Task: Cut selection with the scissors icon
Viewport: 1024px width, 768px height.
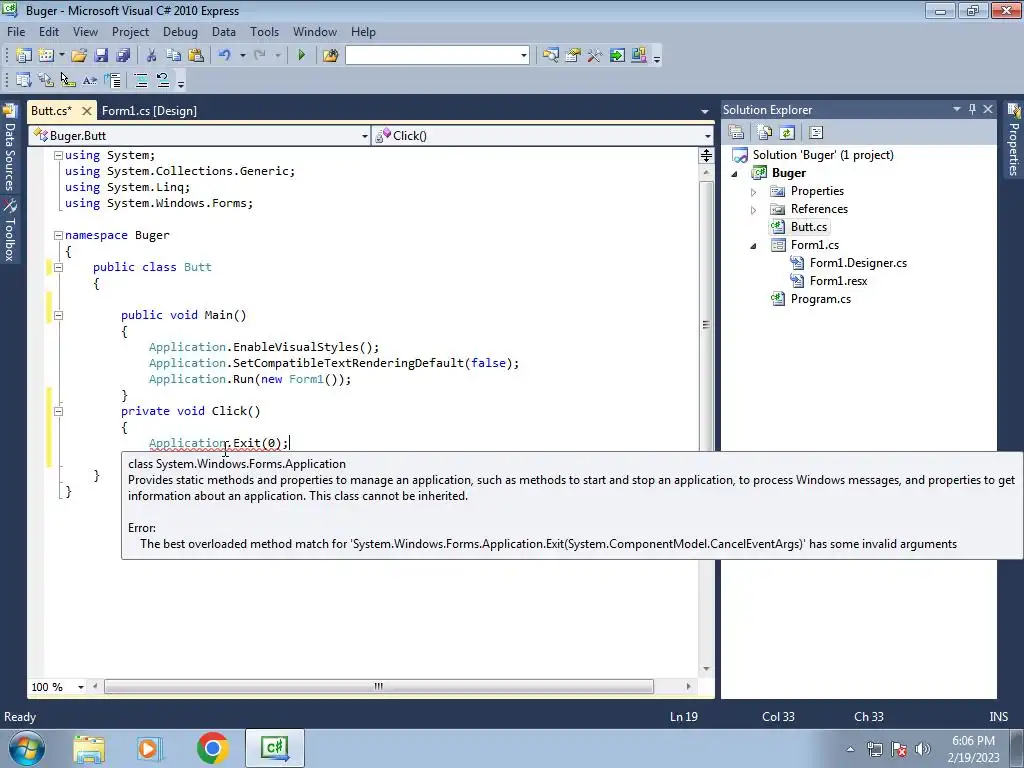Action: 151,56
